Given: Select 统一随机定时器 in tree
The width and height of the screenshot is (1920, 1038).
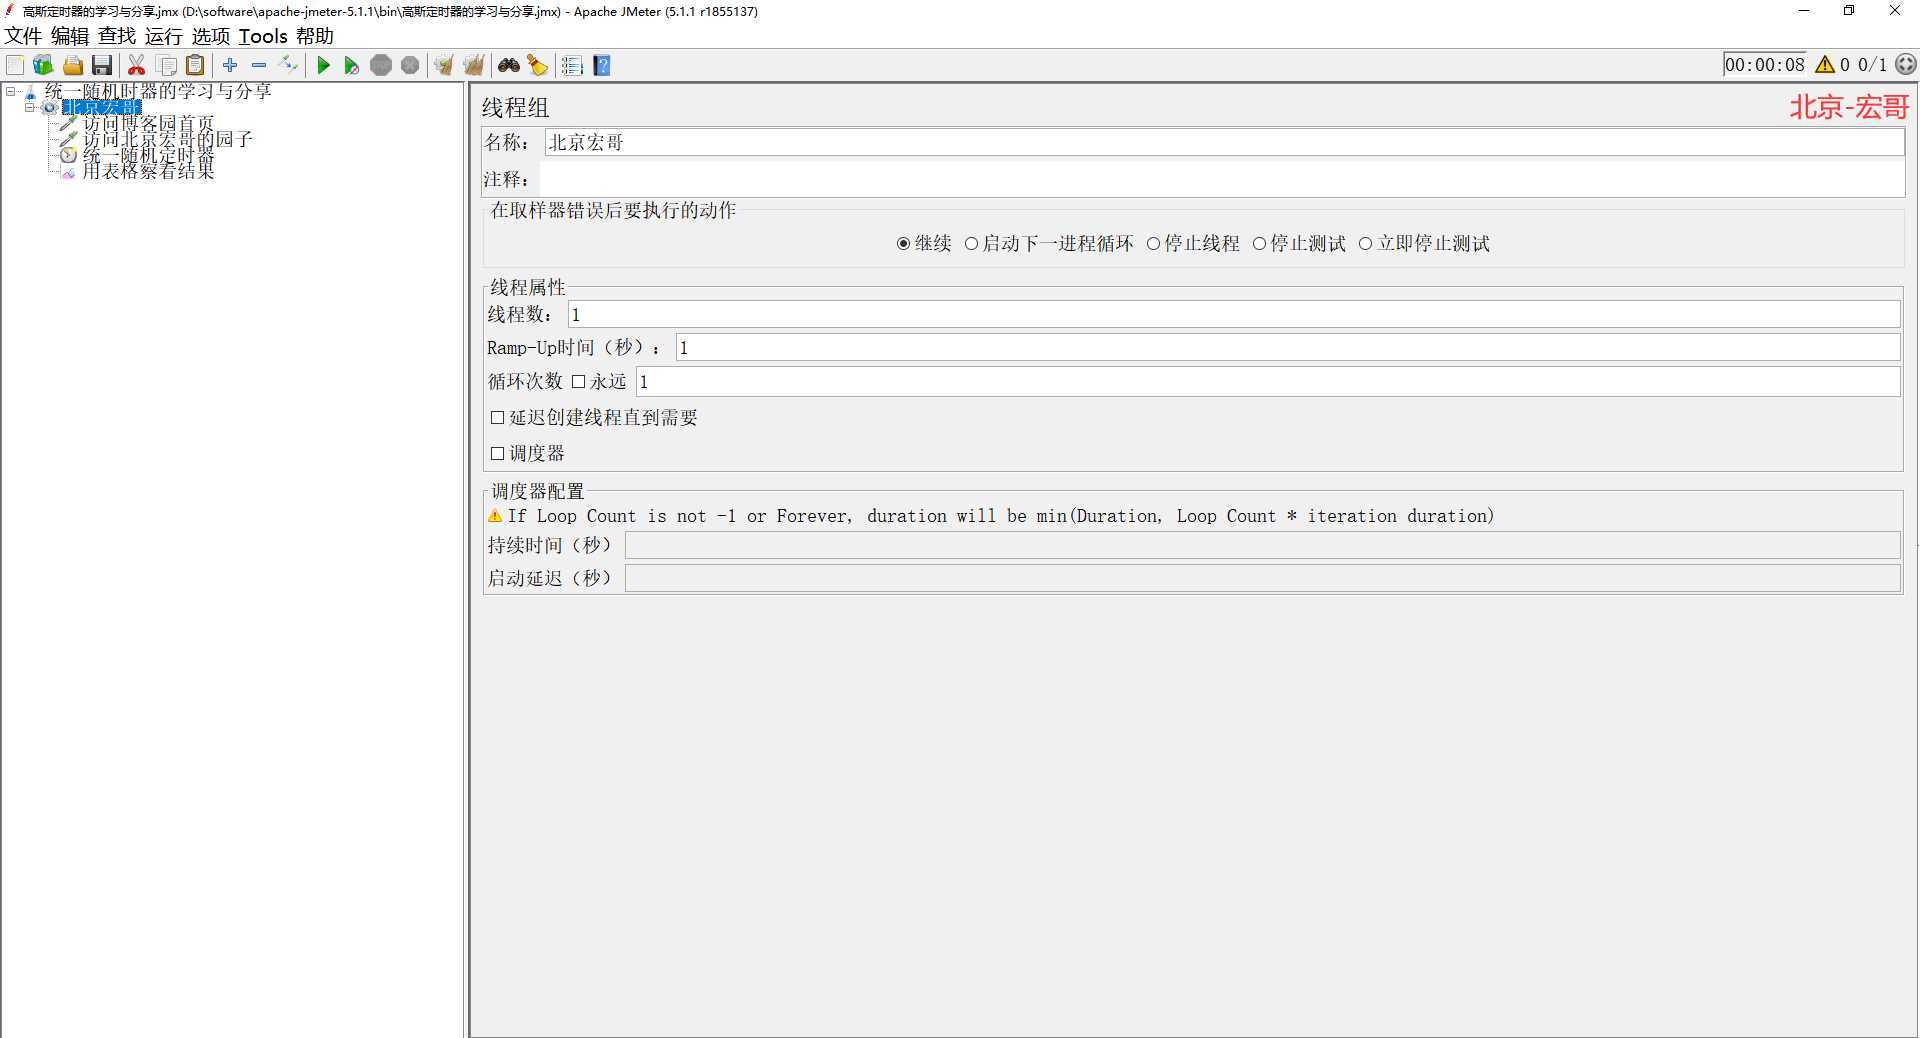Looking at the screenshot, I should click(148, 155).
